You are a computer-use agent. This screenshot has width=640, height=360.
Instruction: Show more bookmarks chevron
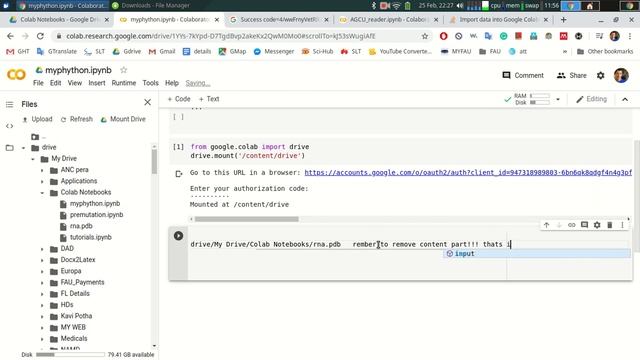pos(565,51)
